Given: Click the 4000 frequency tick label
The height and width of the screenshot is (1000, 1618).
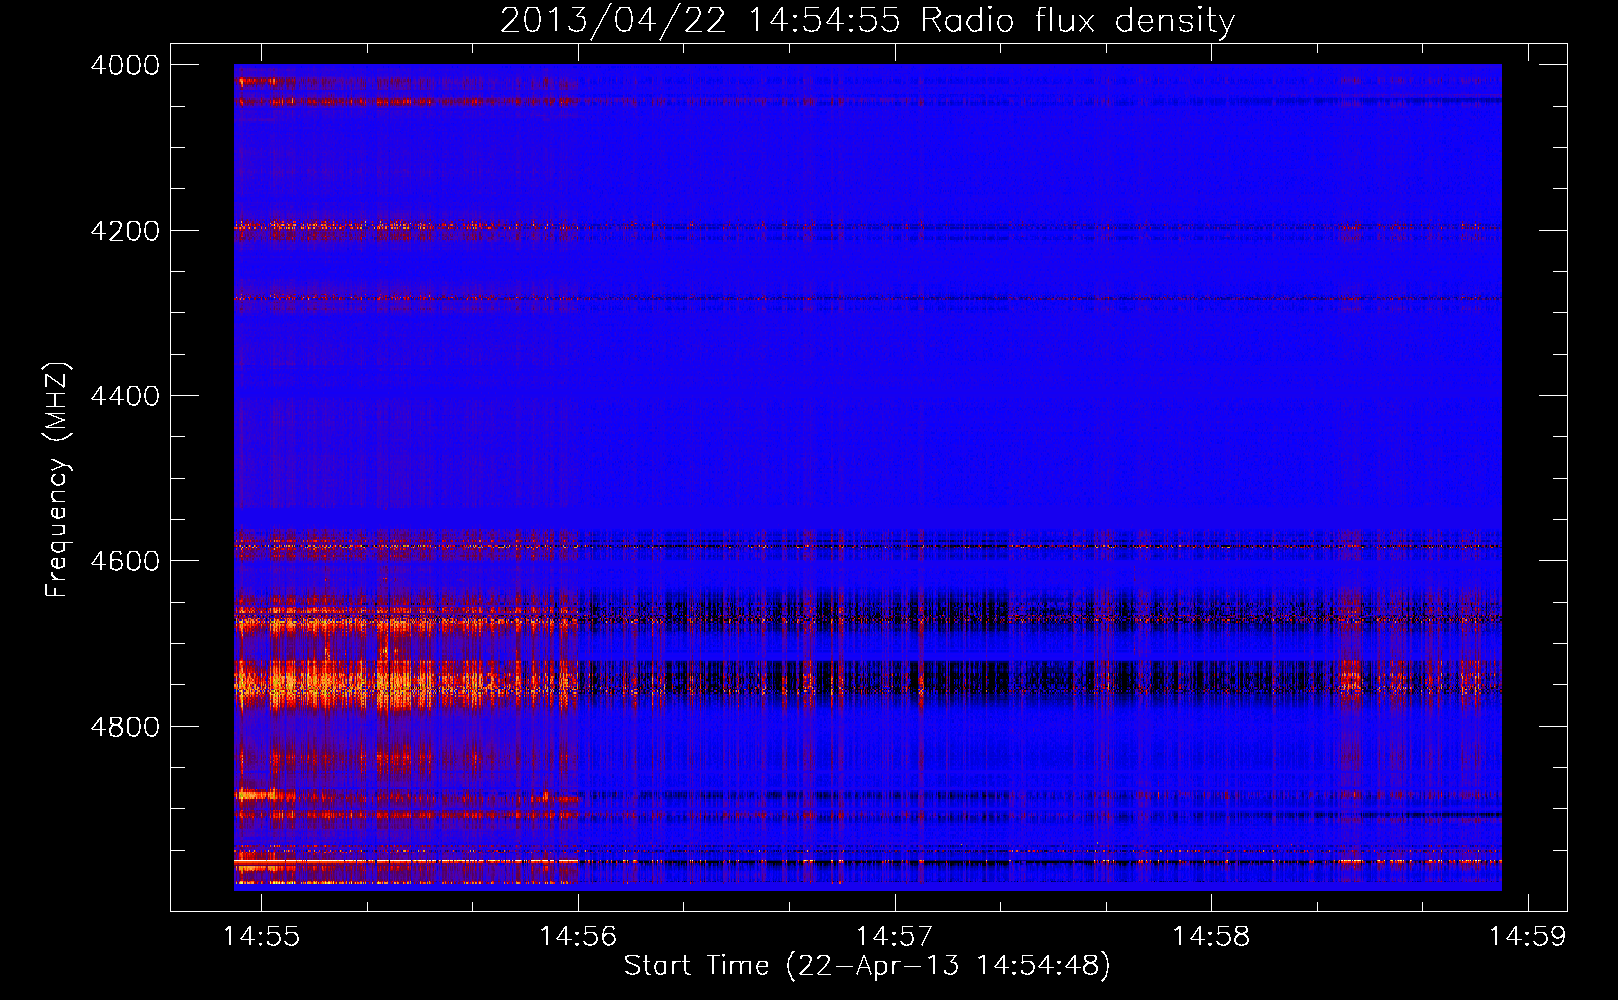Looking at the screenshot, I should tap(125, 65).
